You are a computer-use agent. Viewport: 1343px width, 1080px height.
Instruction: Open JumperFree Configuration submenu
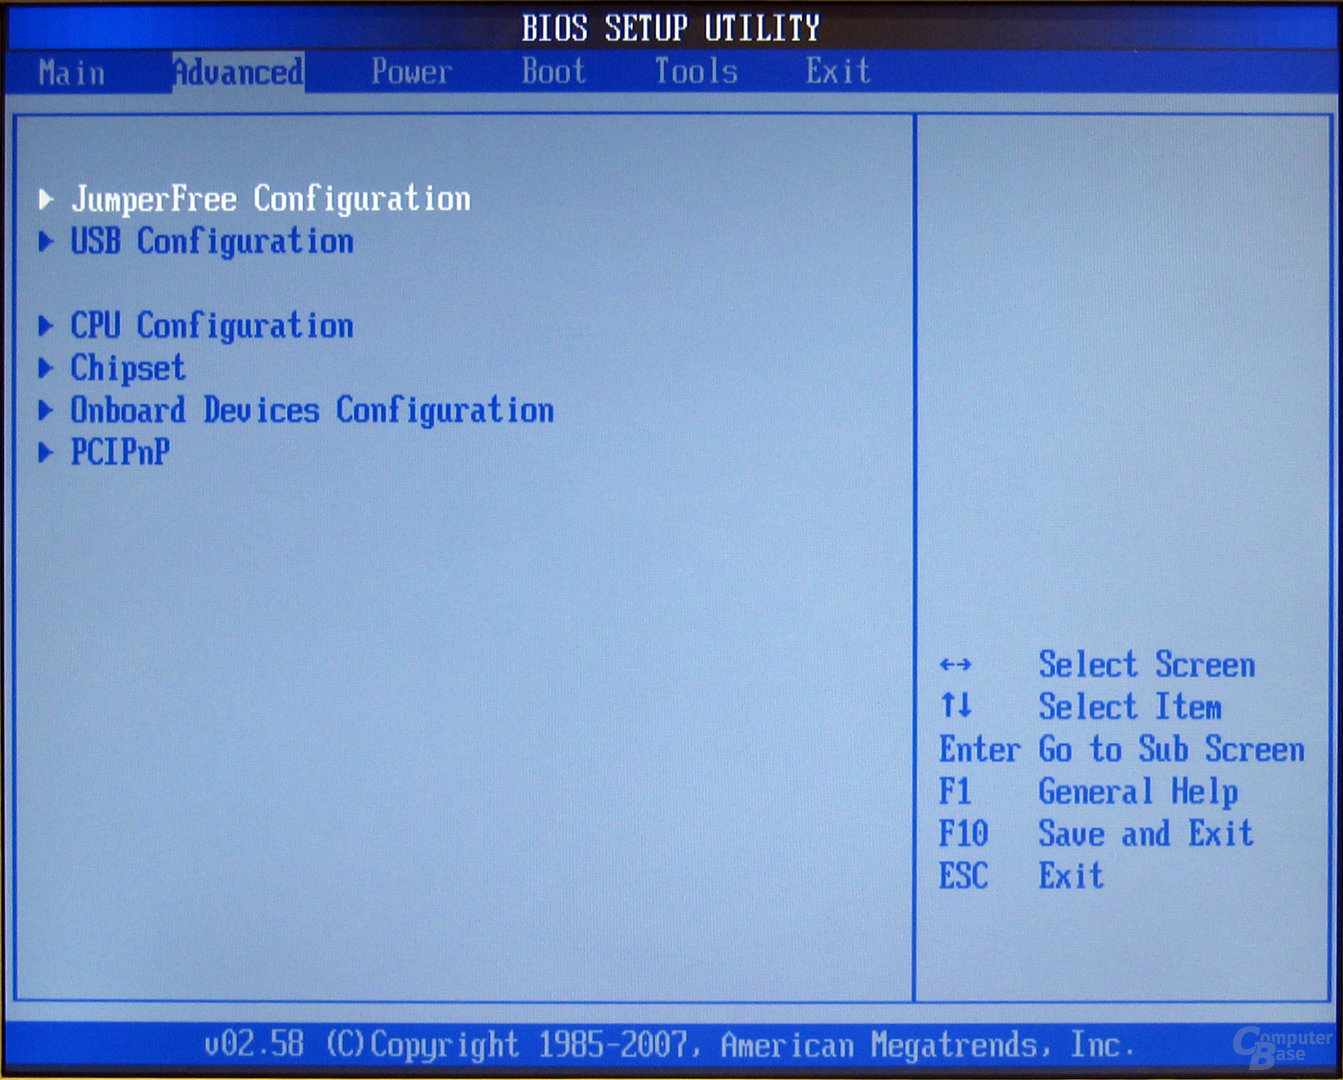coord(270,199)
